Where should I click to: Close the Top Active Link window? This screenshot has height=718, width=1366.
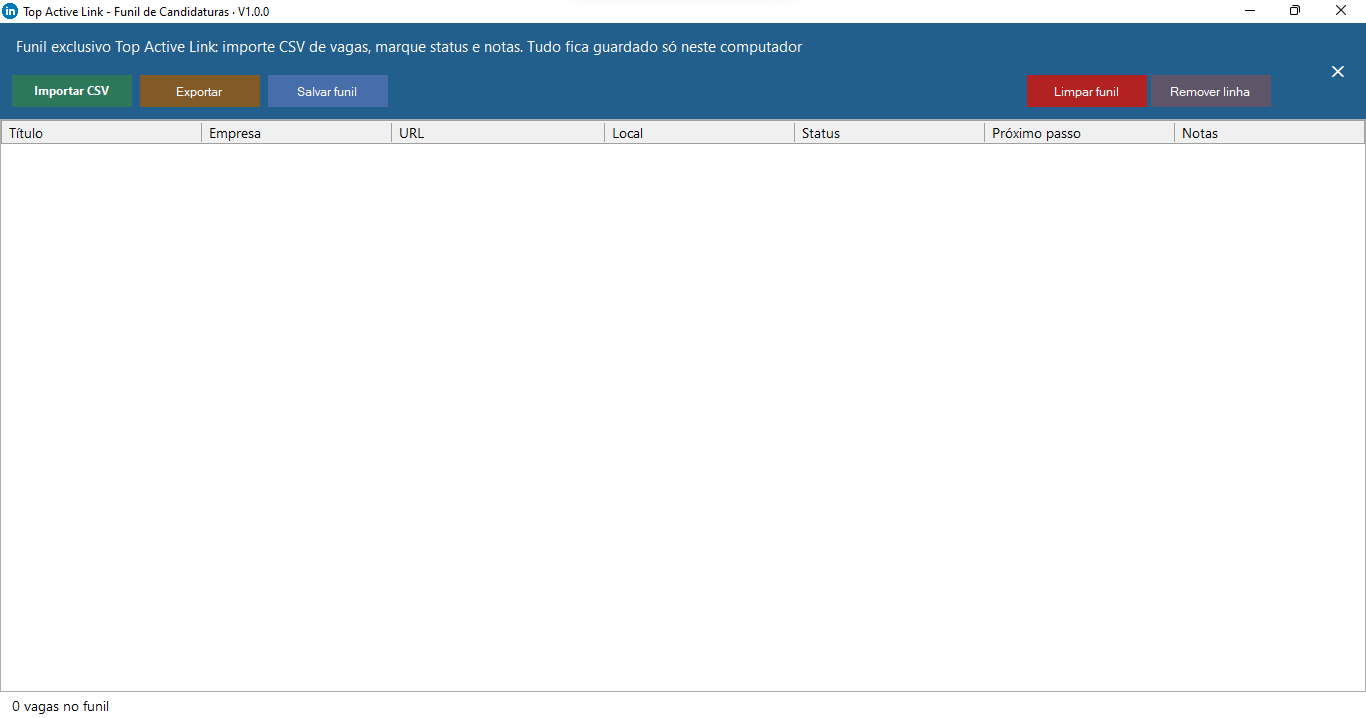[x=1342, y=11]
